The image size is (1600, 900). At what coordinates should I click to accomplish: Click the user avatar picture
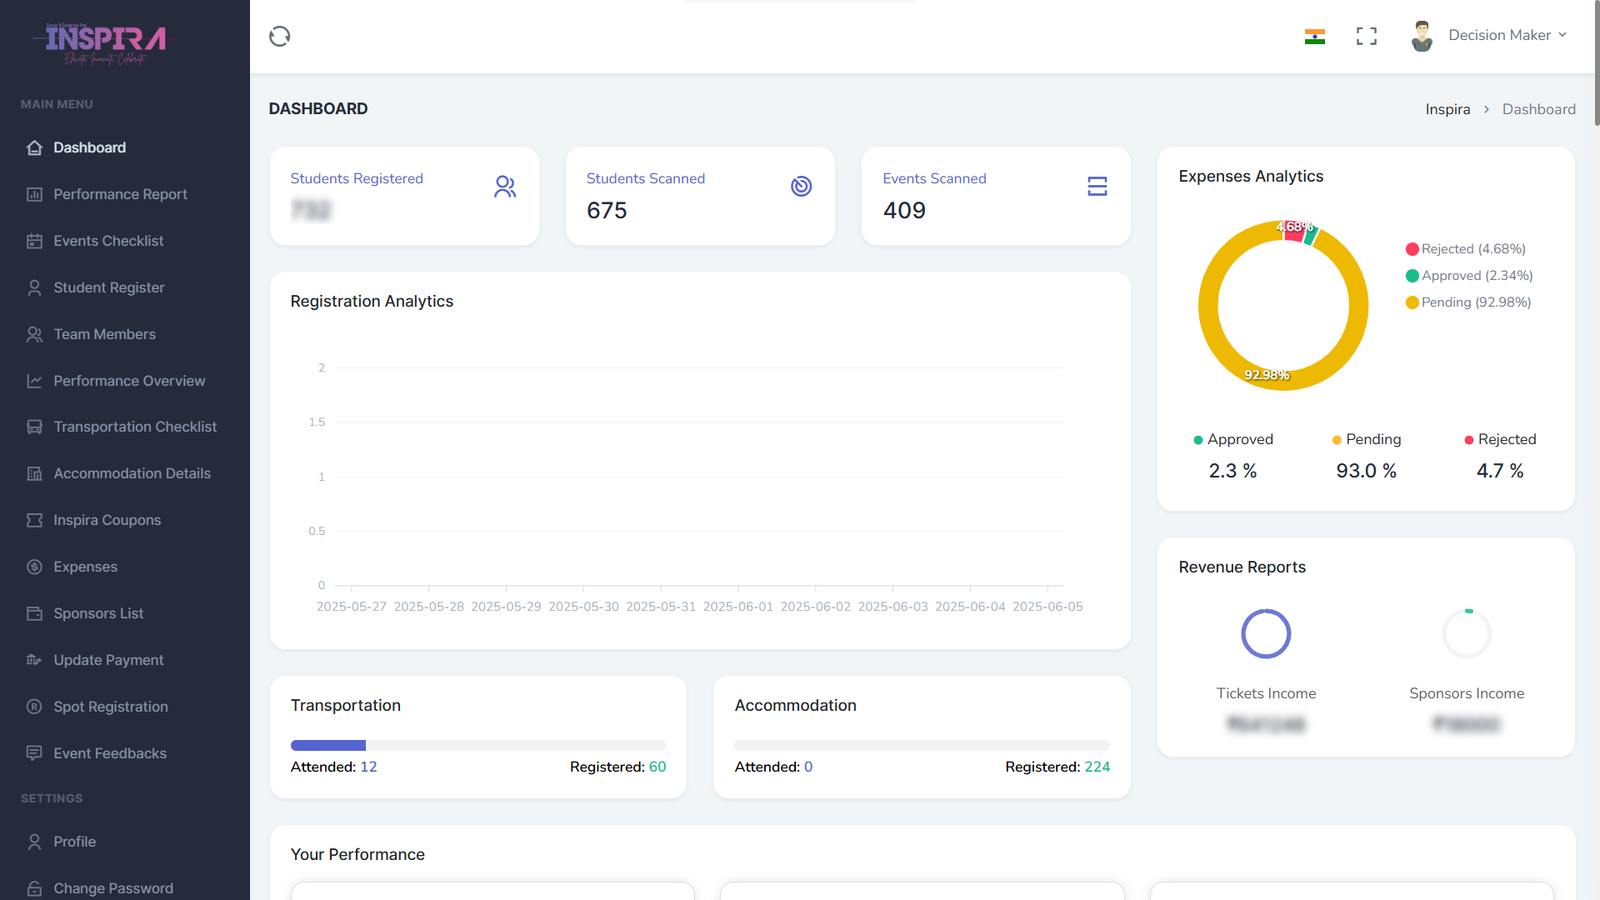point(1421,36)
